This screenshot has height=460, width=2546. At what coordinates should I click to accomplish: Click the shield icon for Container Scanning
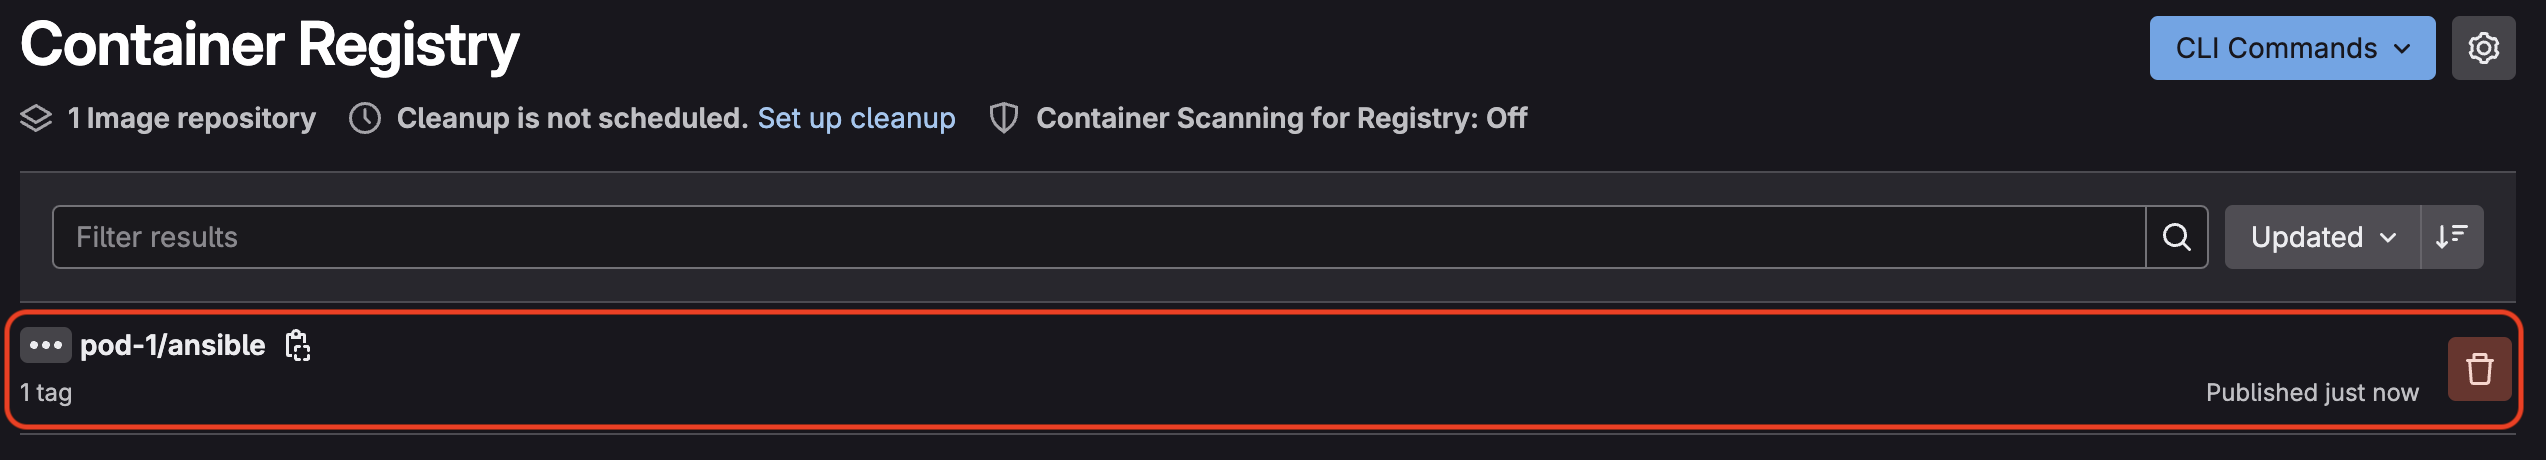point(1003,118)
